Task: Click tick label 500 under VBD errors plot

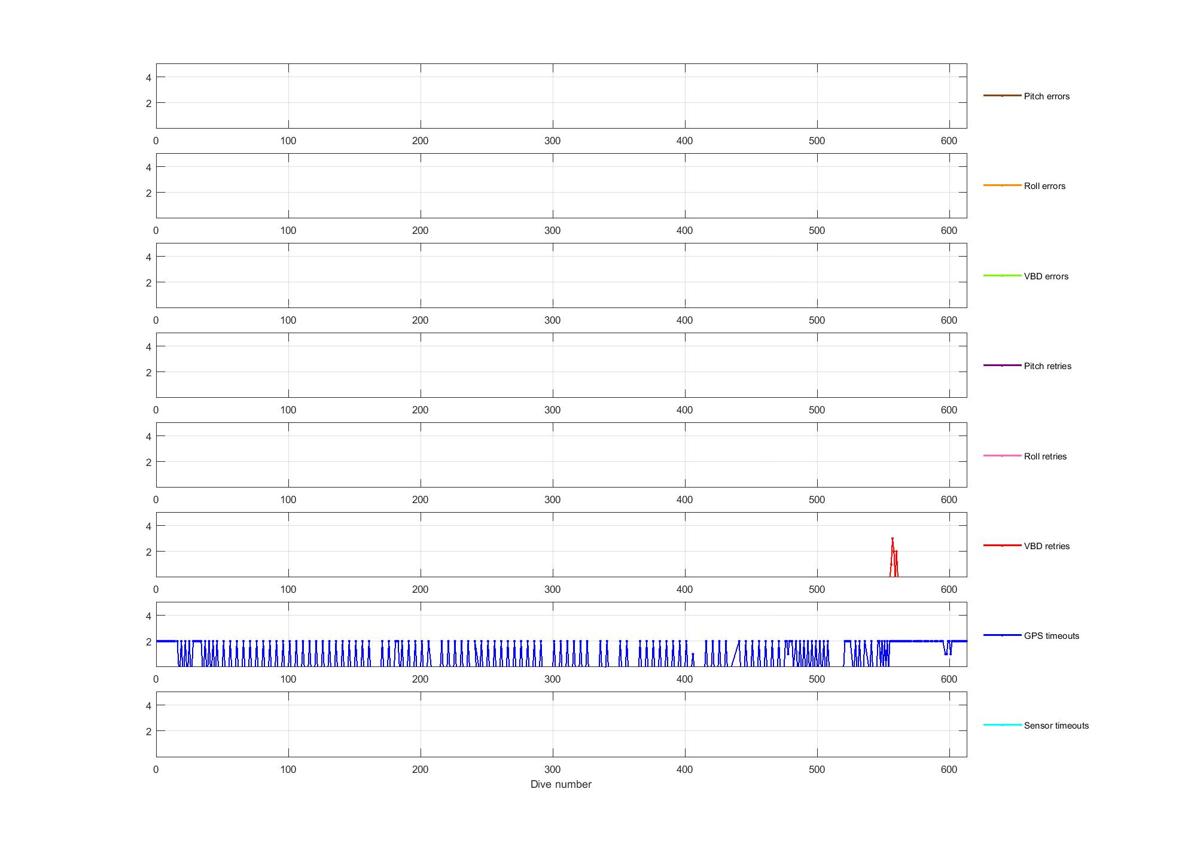Action: click(x=817, y=321)
